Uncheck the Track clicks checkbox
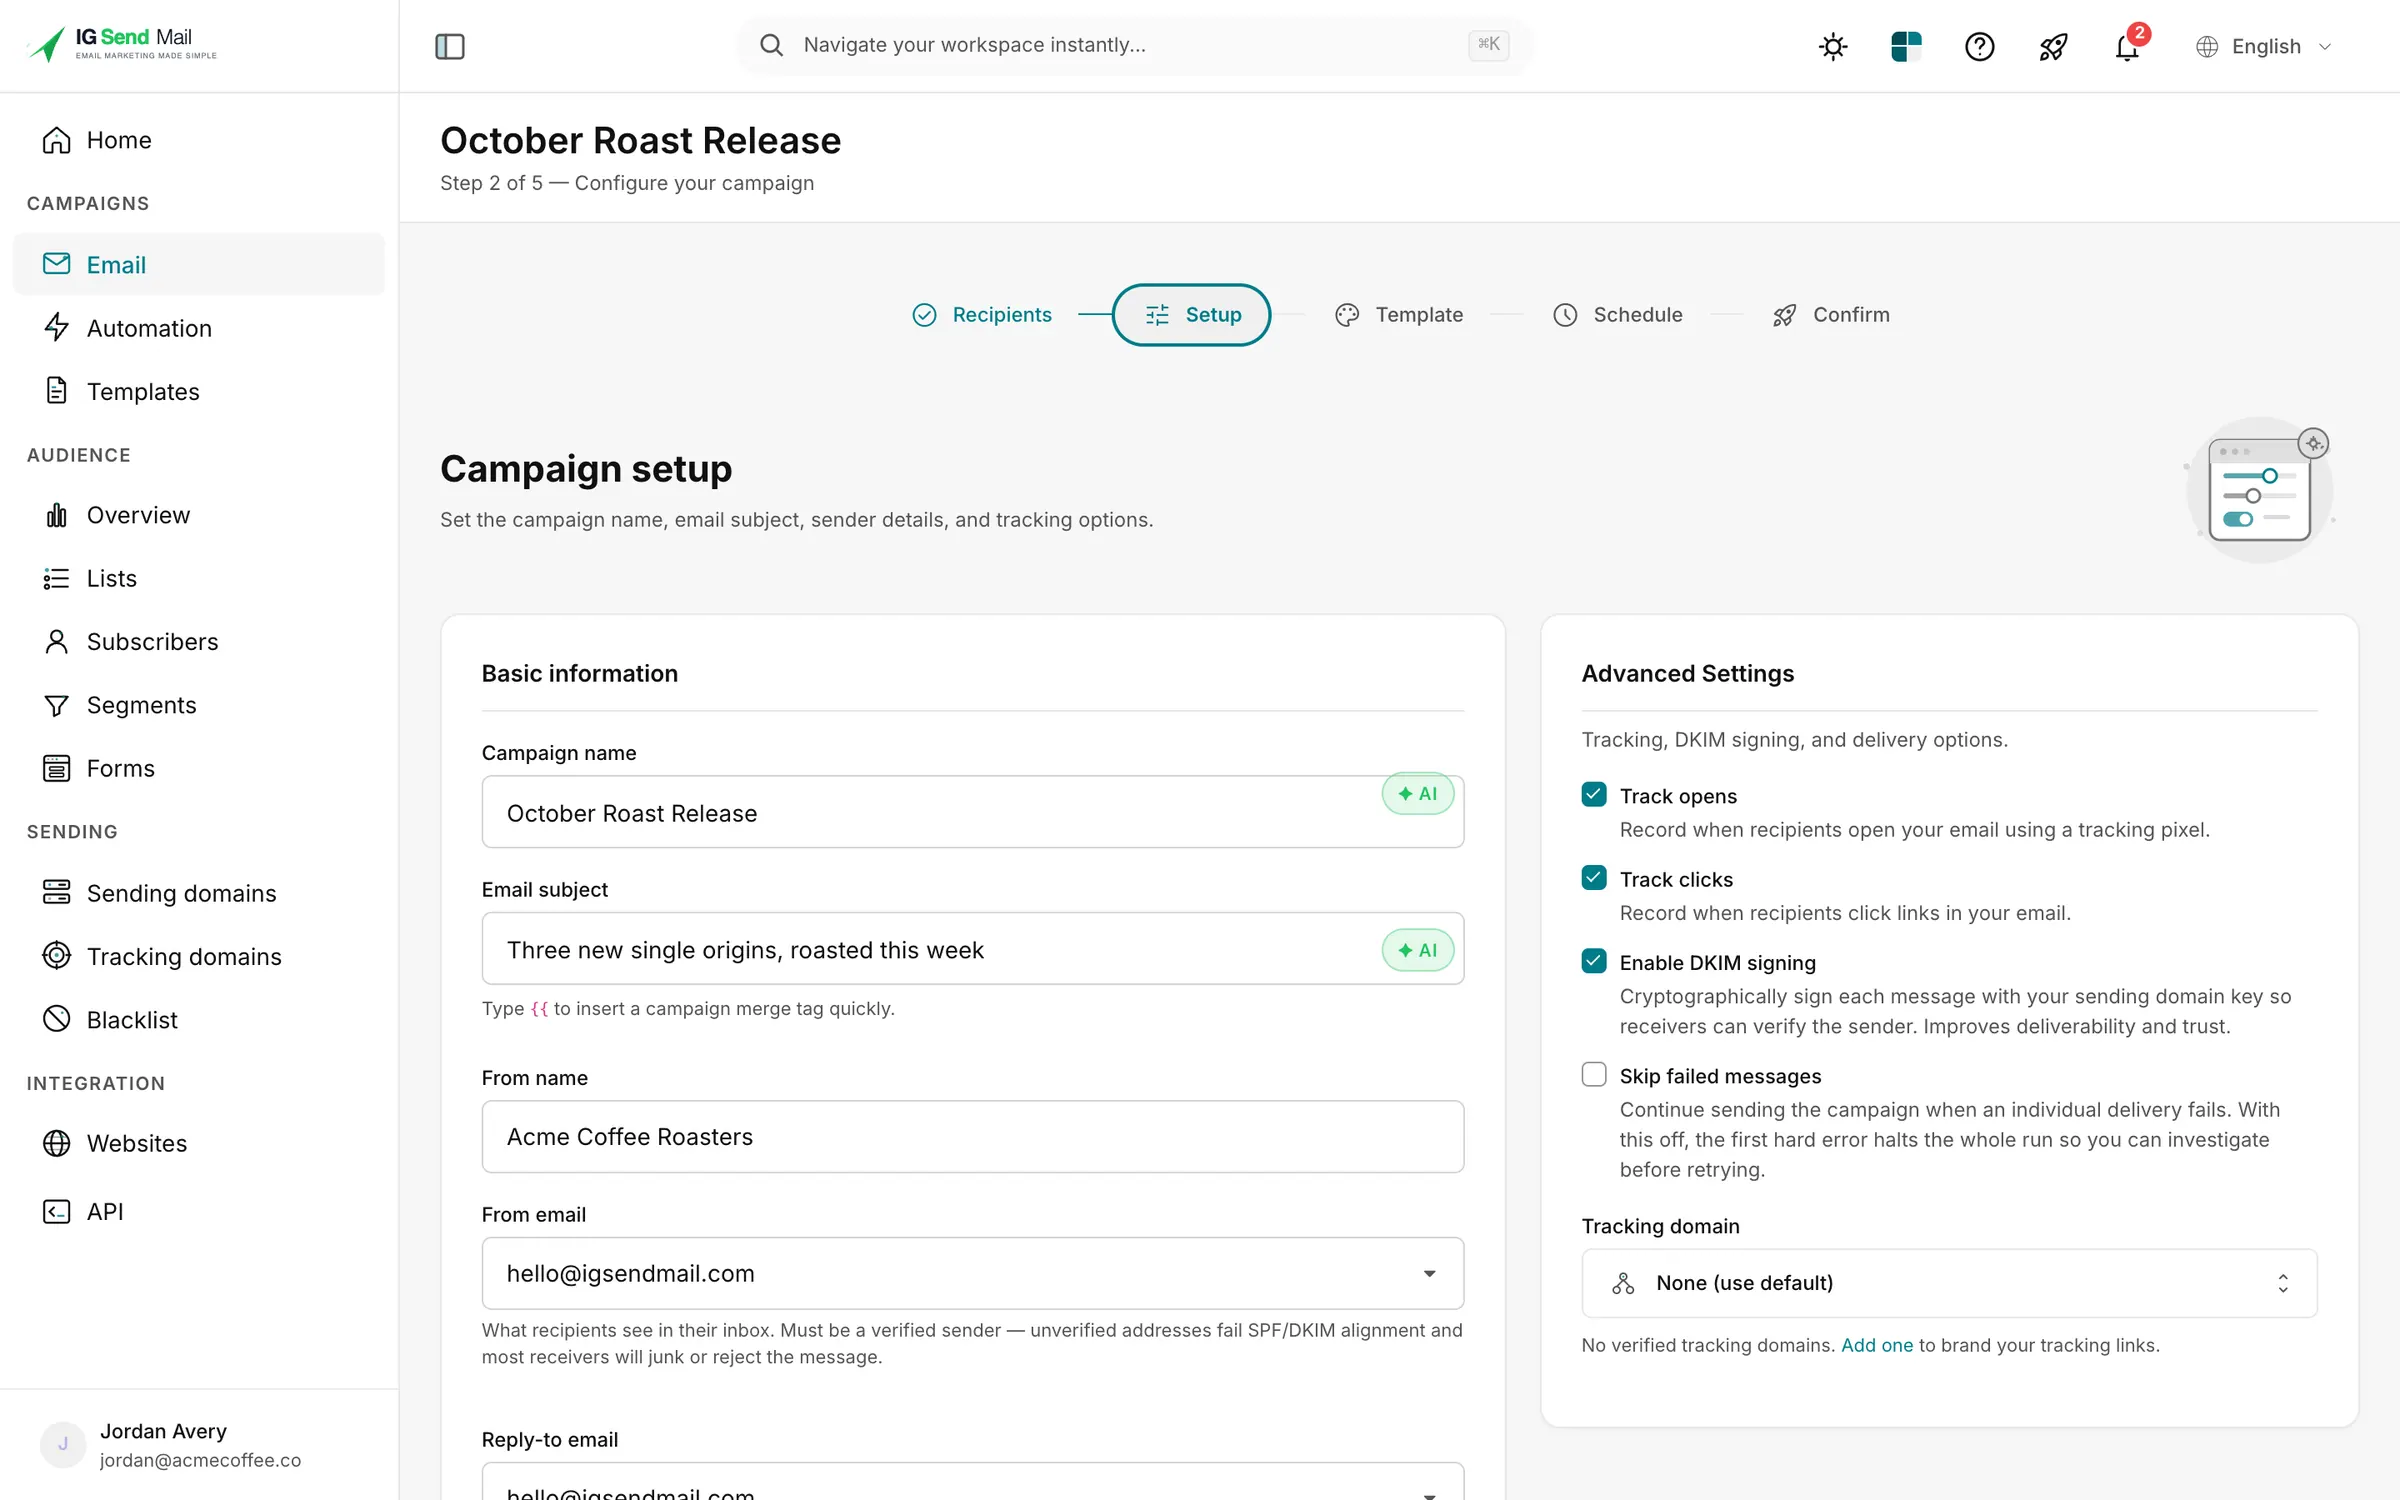This screenshot has height=1500, width=2400. click(x=1594, y=878)
